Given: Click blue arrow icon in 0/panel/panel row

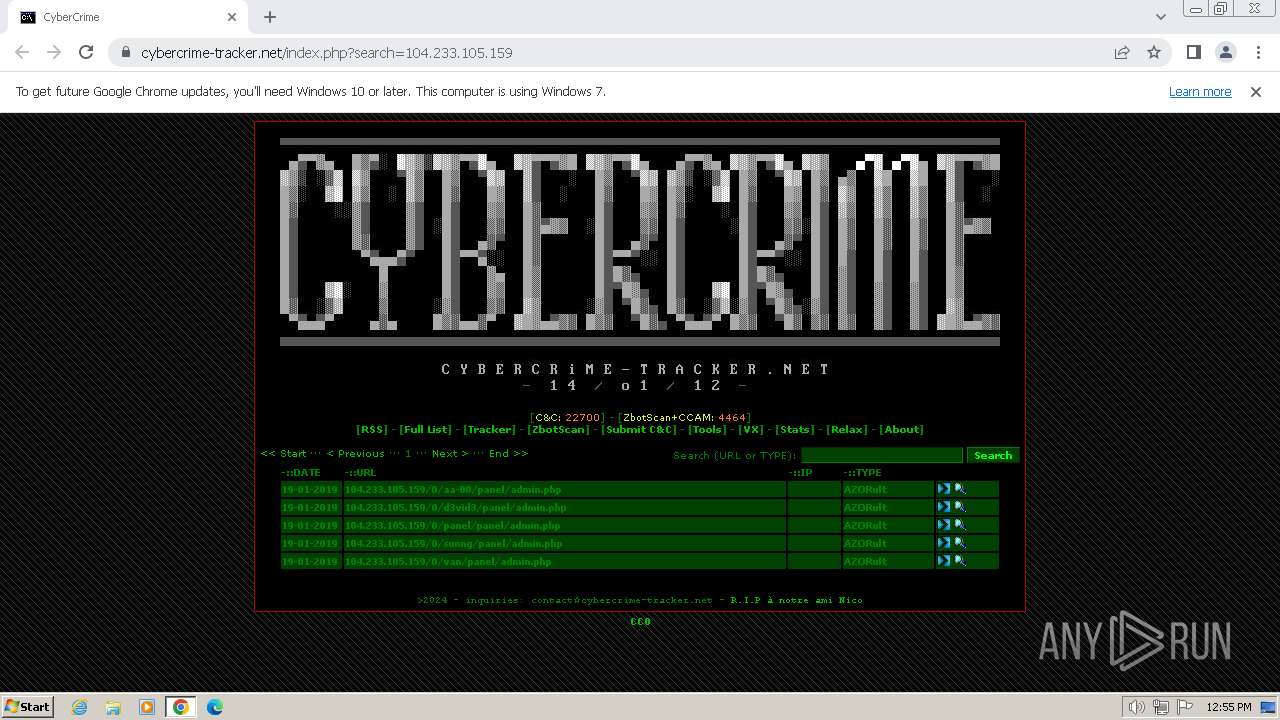Looking at the screenshot, I should coord(943,525).
